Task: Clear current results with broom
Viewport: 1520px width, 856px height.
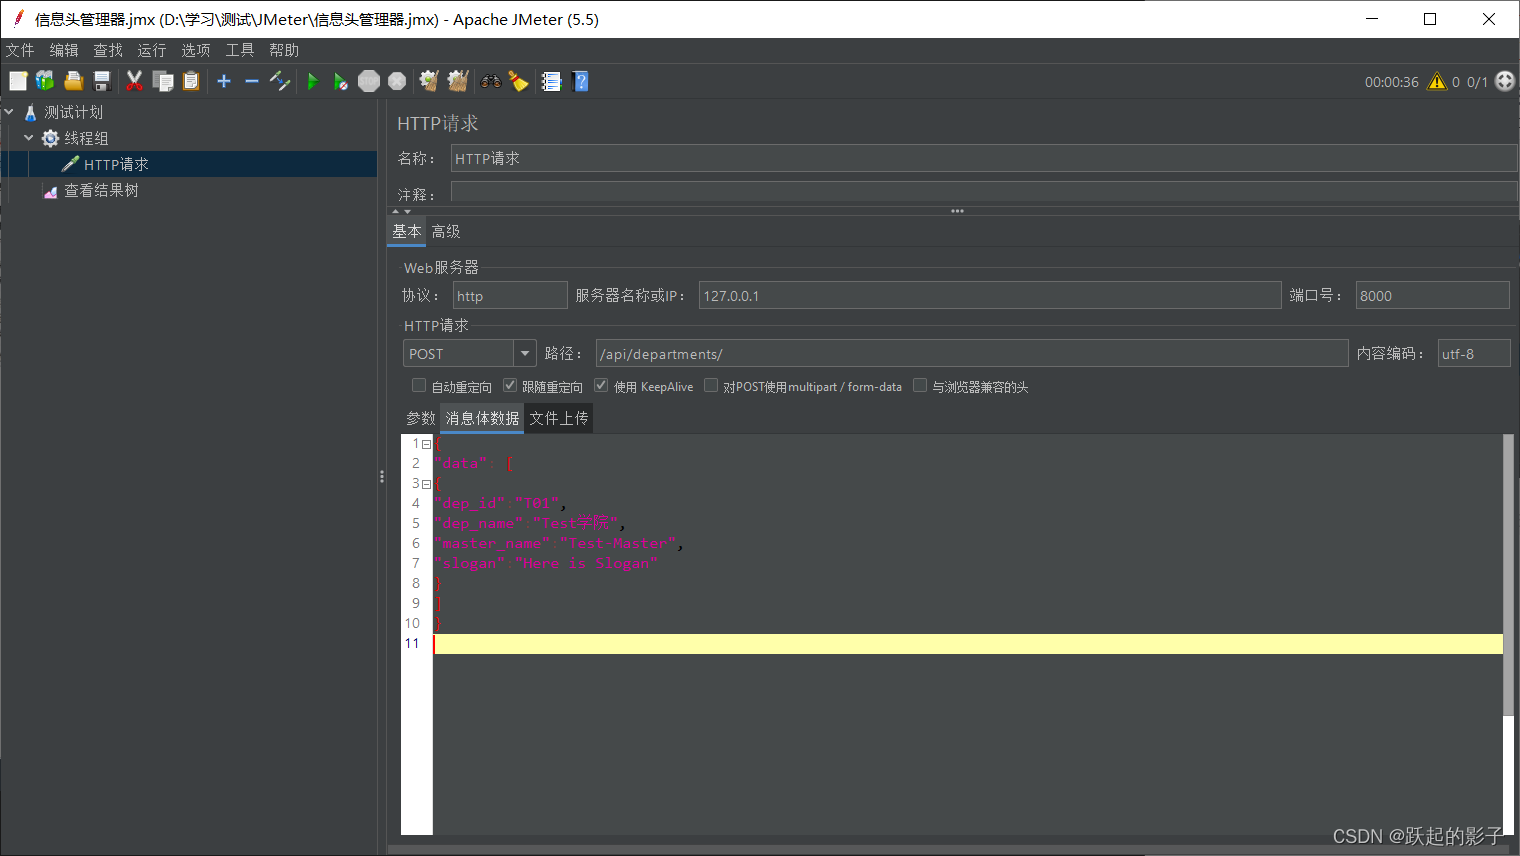Action: (429, 81)
